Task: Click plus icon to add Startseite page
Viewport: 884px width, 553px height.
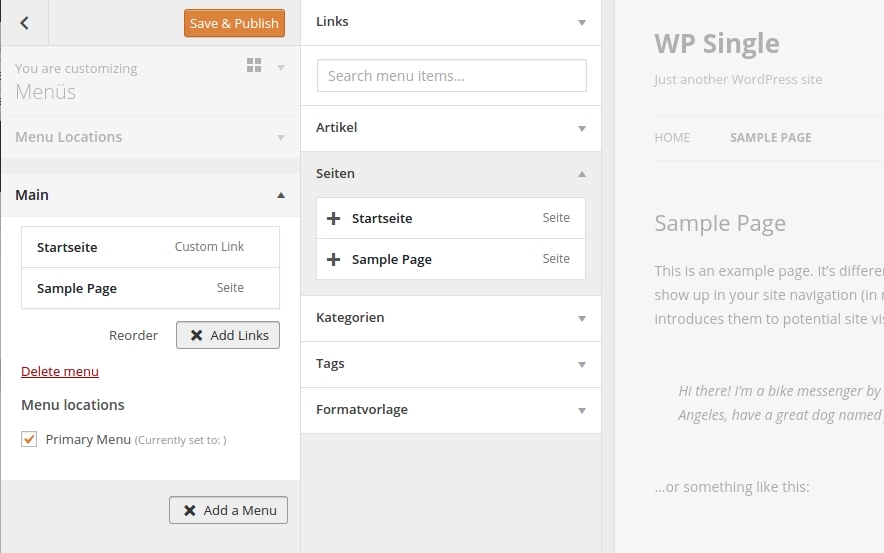Action: 333,218
